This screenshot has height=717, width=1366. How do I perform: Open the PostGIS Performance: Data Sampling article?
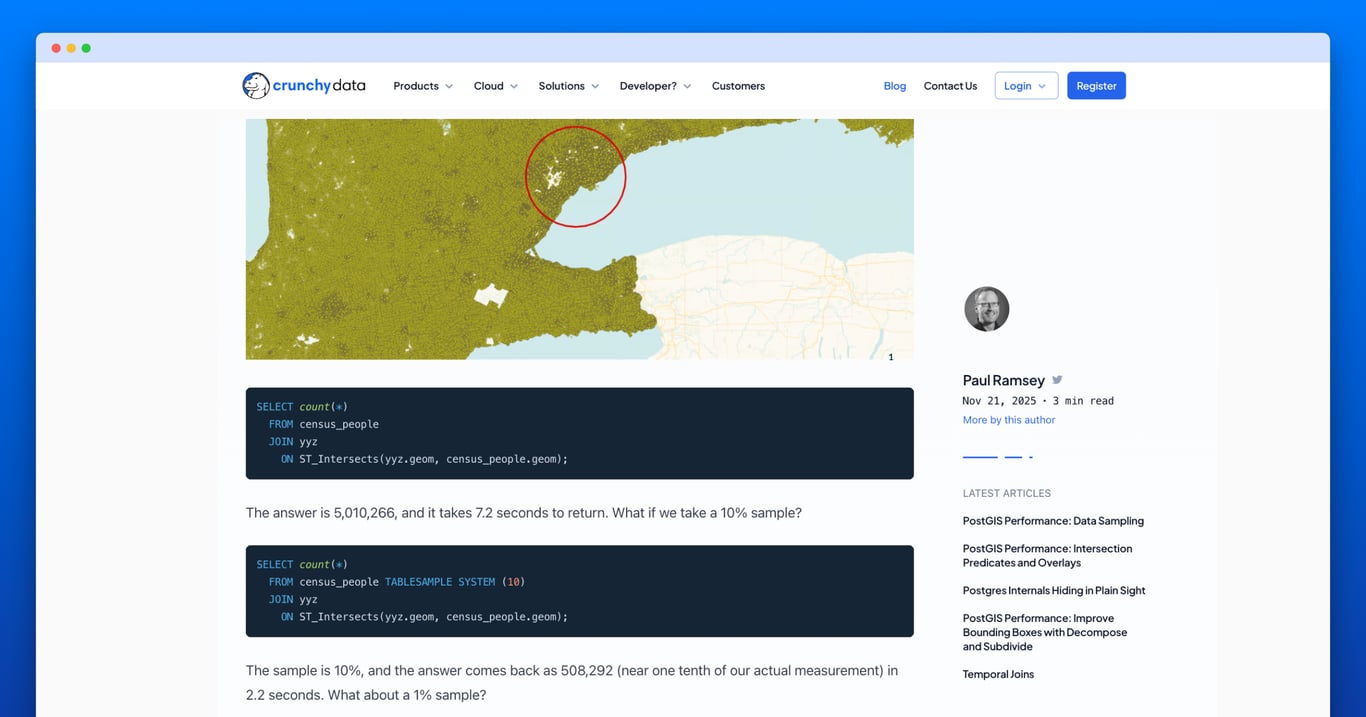pyautogui.click(x=1053, y=521)
